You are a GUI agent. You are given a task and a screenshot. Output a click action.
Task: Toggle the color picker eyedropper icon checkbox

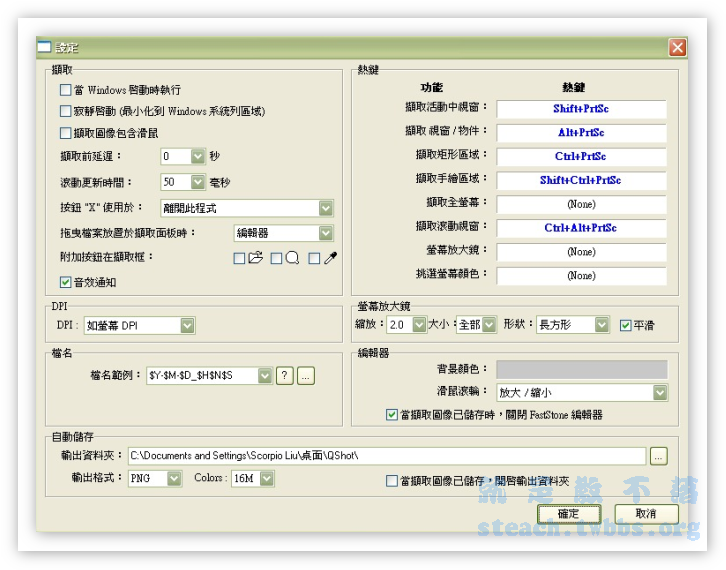click(314, 258)
